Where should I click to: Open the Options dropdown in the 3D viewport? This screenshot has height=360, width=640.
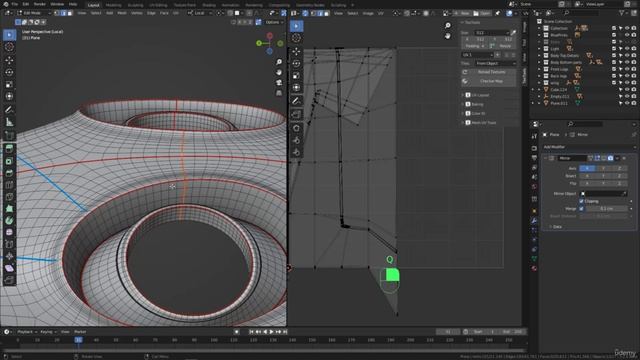coord(273,22)
